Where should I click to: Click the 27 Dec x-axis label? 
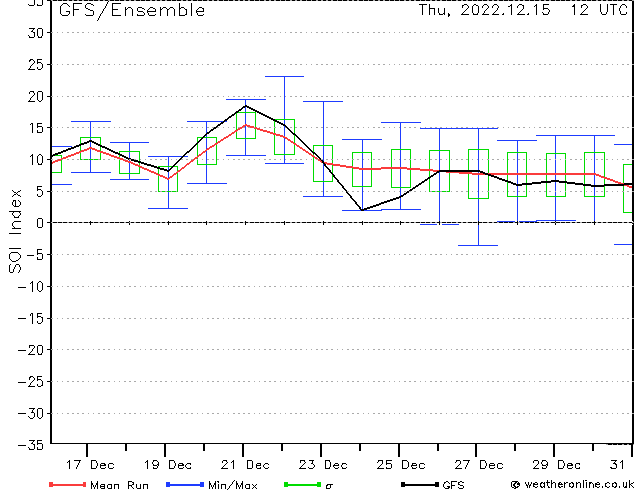tap(479, 465)
